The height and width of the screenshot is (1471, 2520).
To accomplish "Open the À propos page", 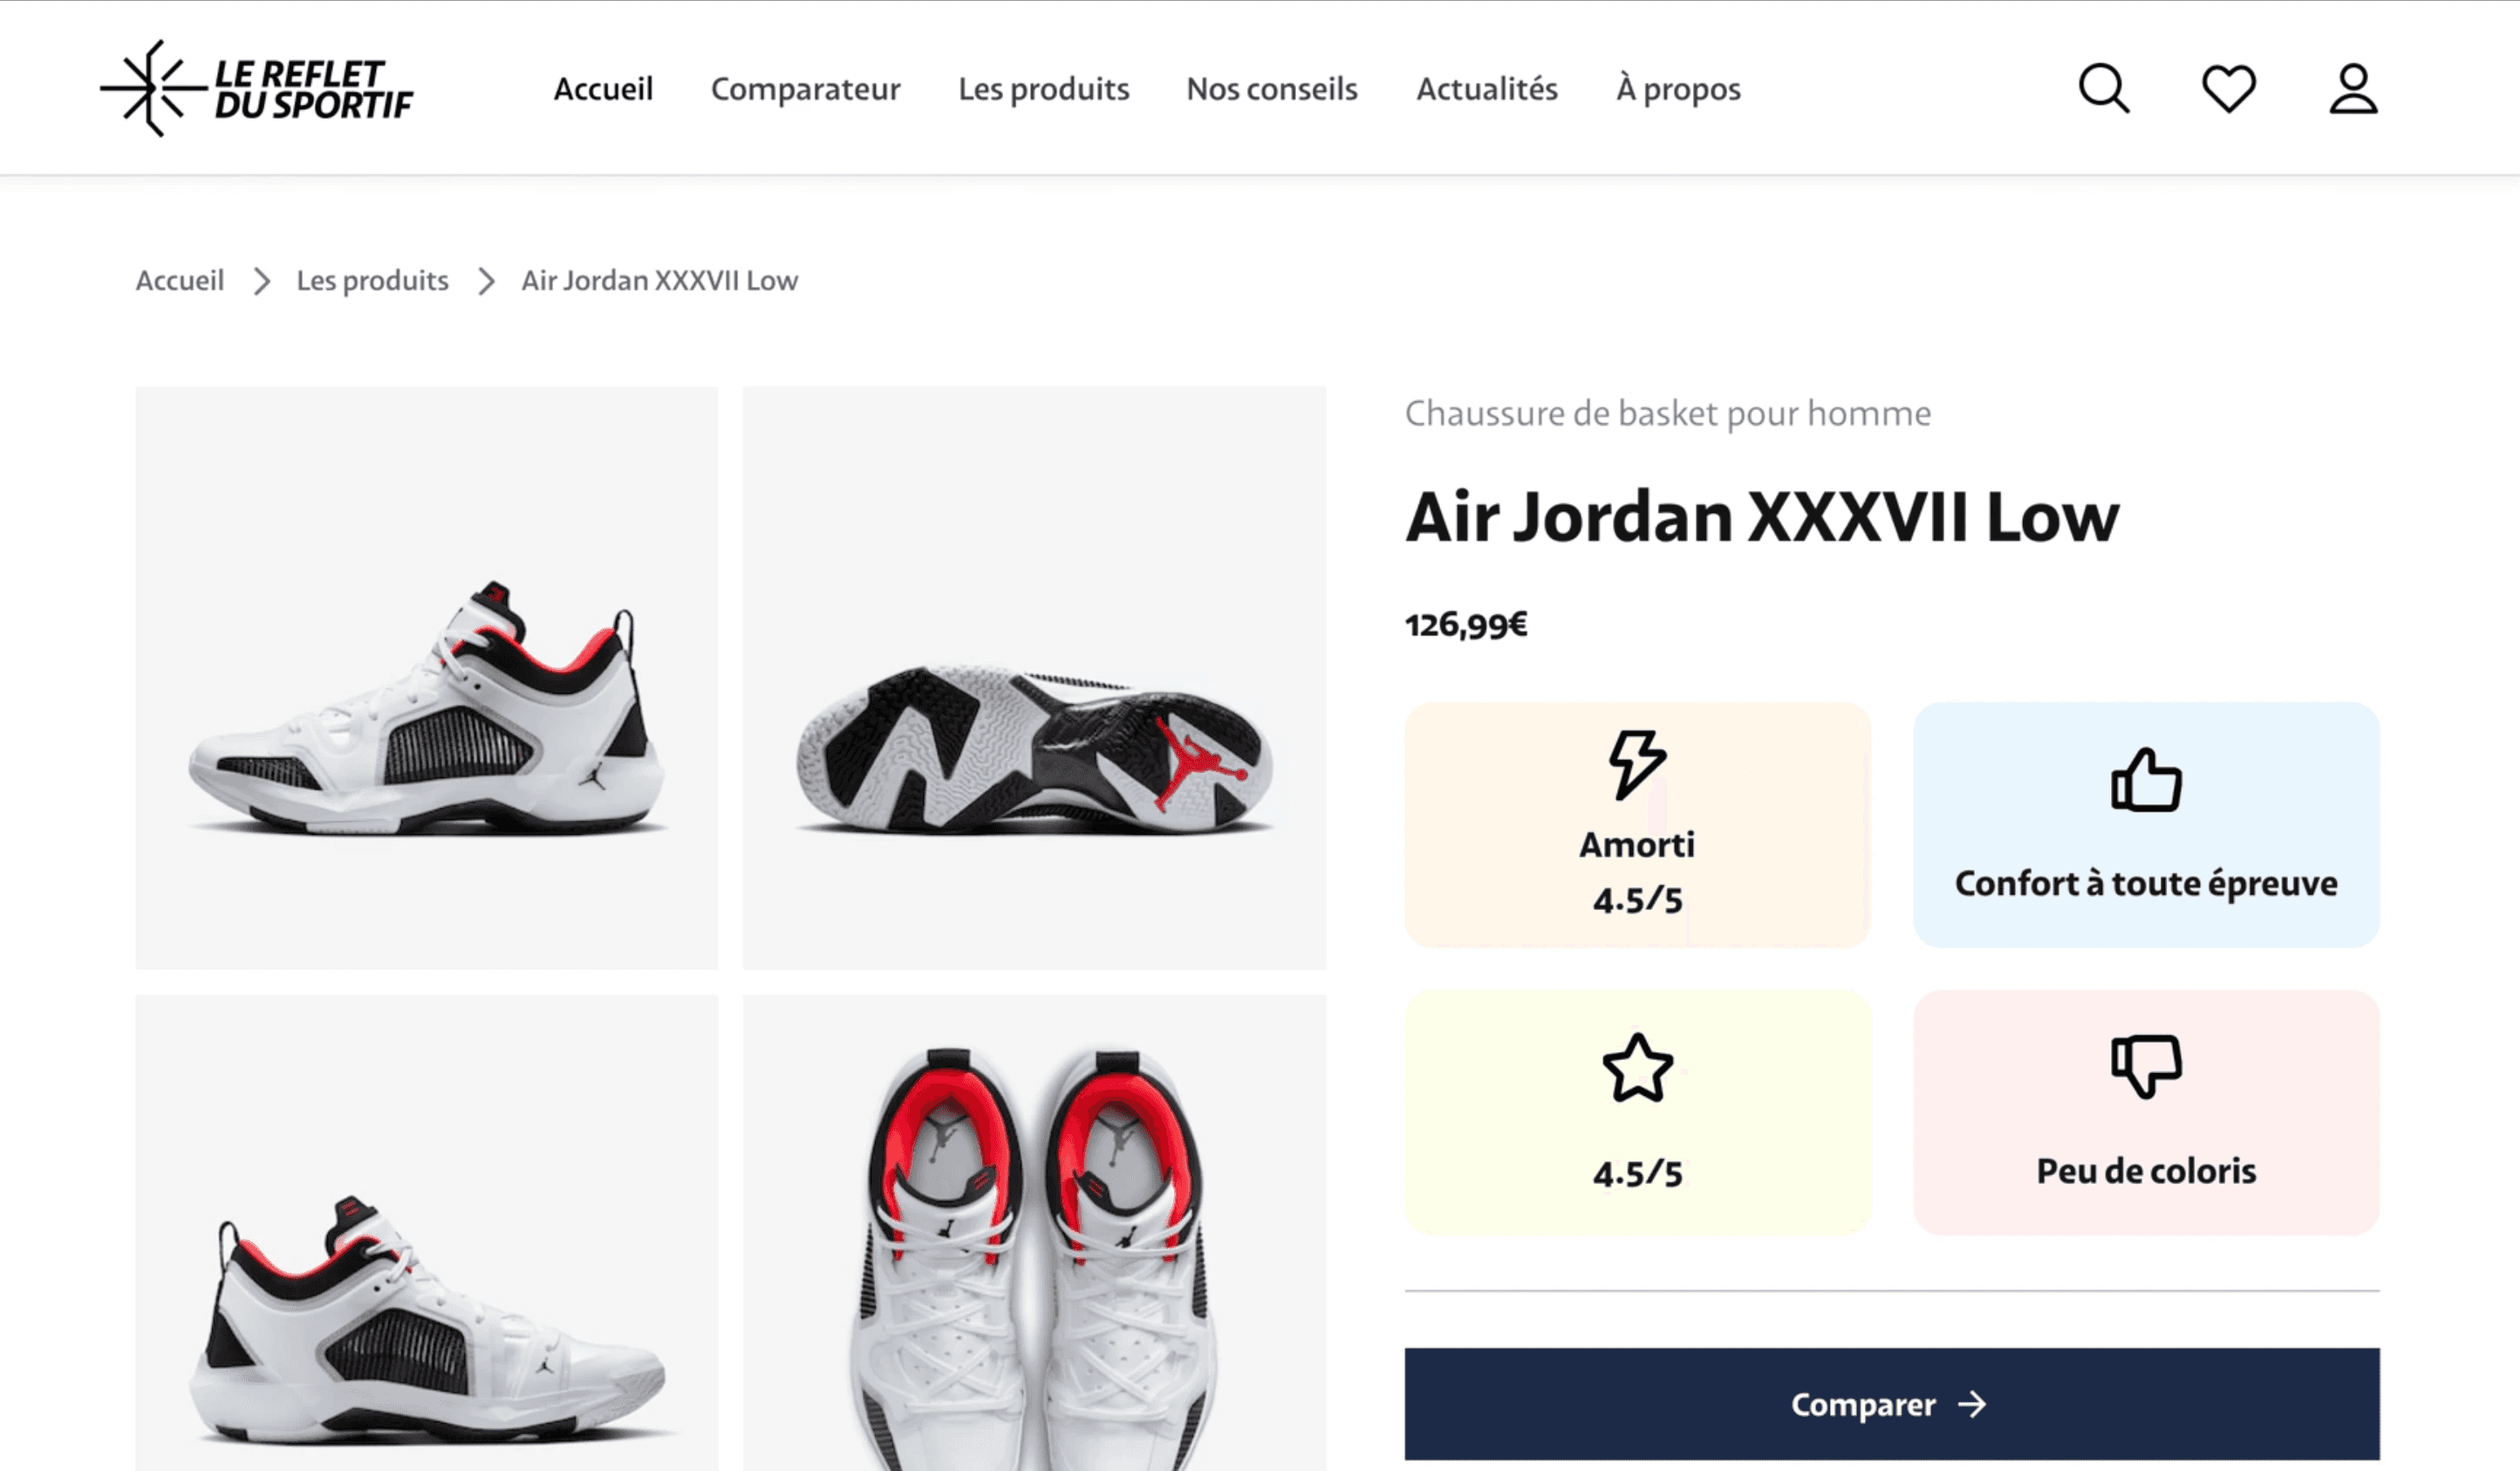I will coord(1678,89).
